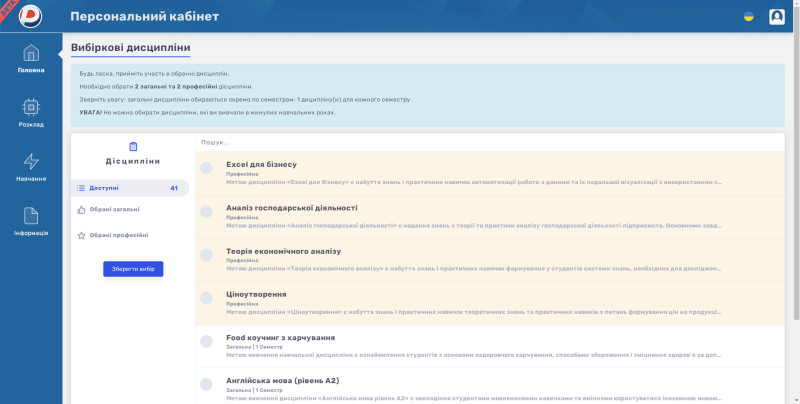The height and width of the screenshot is (404, 800).
Task: Select the Ціноутворення radio circle
Action: coord(206,298)
